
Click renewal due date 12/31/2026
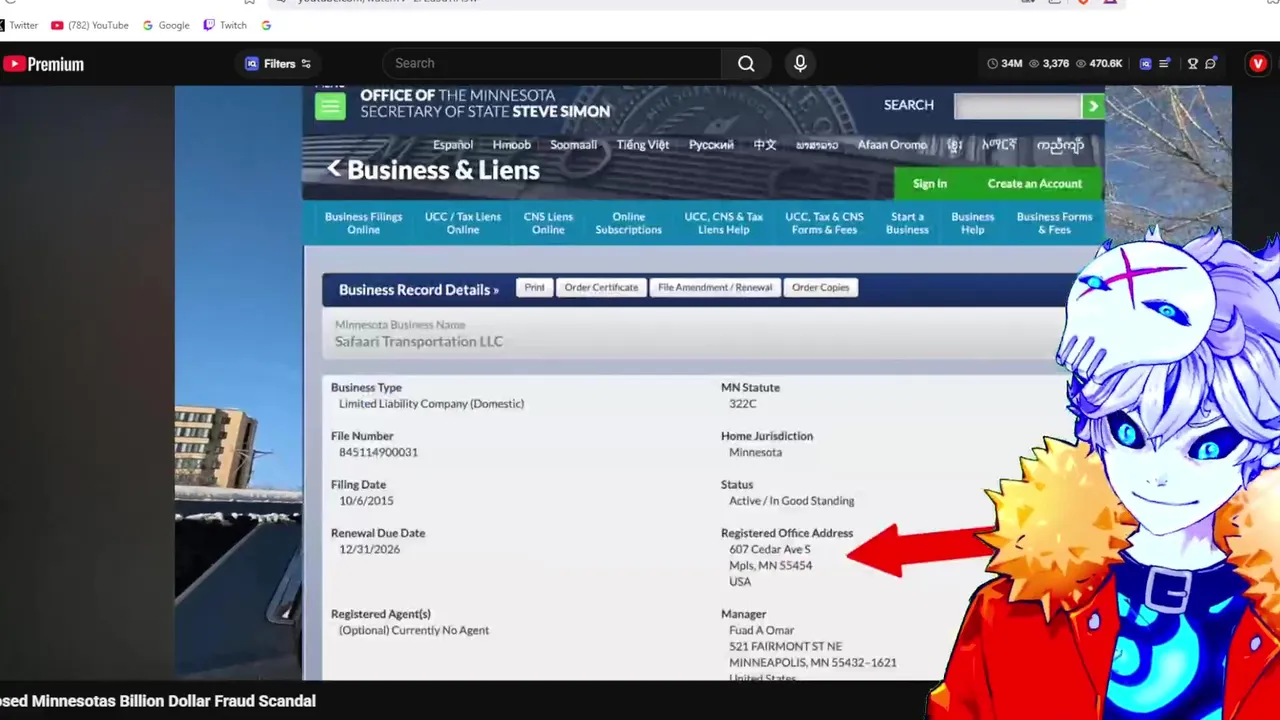[x=369, y=549]
